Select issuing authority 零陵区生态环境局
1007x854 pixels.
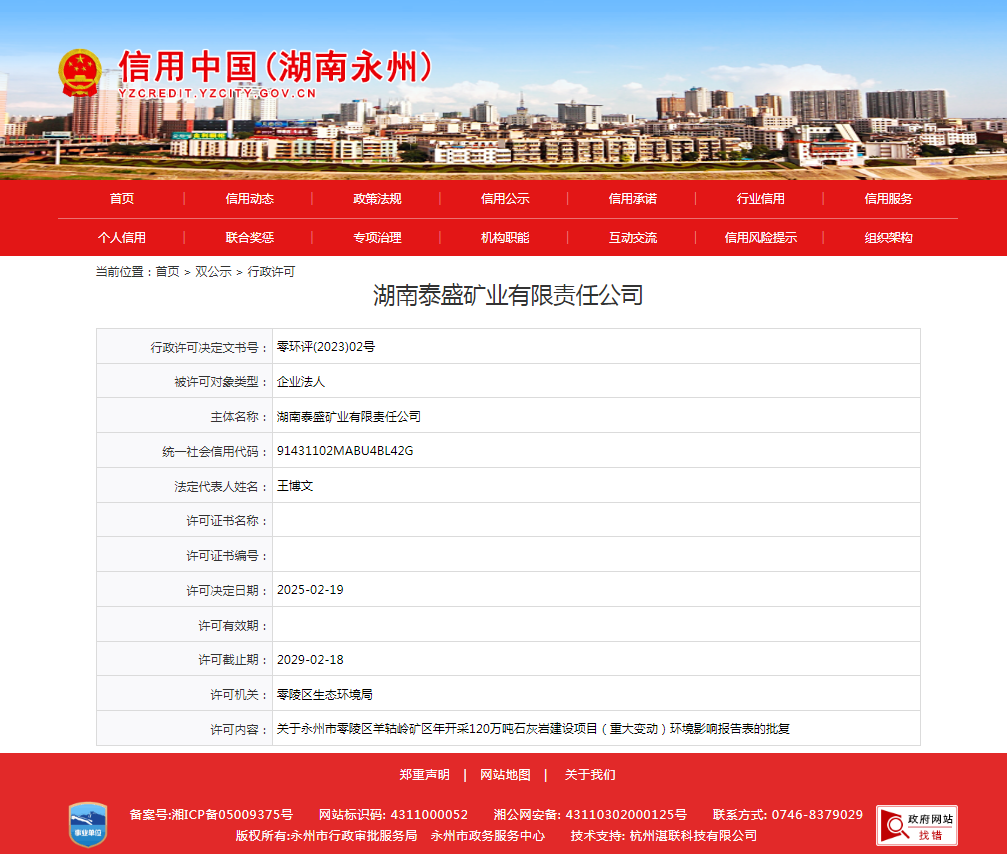click(x=324, y=695)
